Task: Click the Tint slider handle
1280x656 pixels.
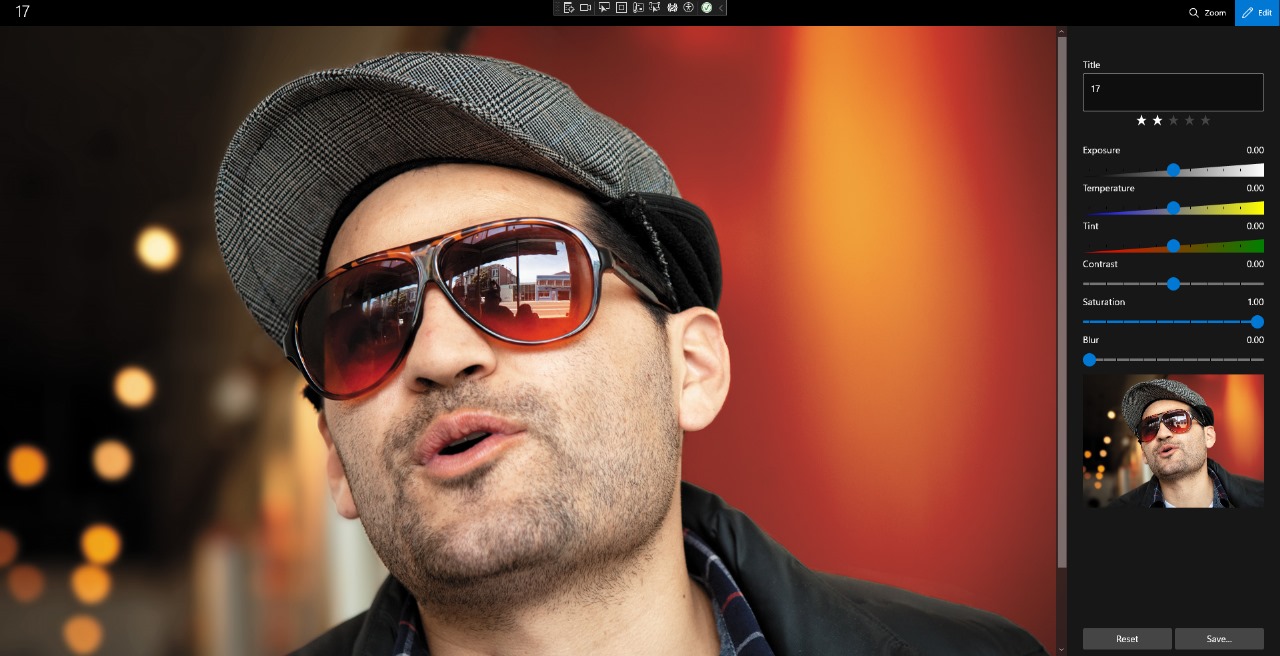Action: click(x=1173, y=246)
